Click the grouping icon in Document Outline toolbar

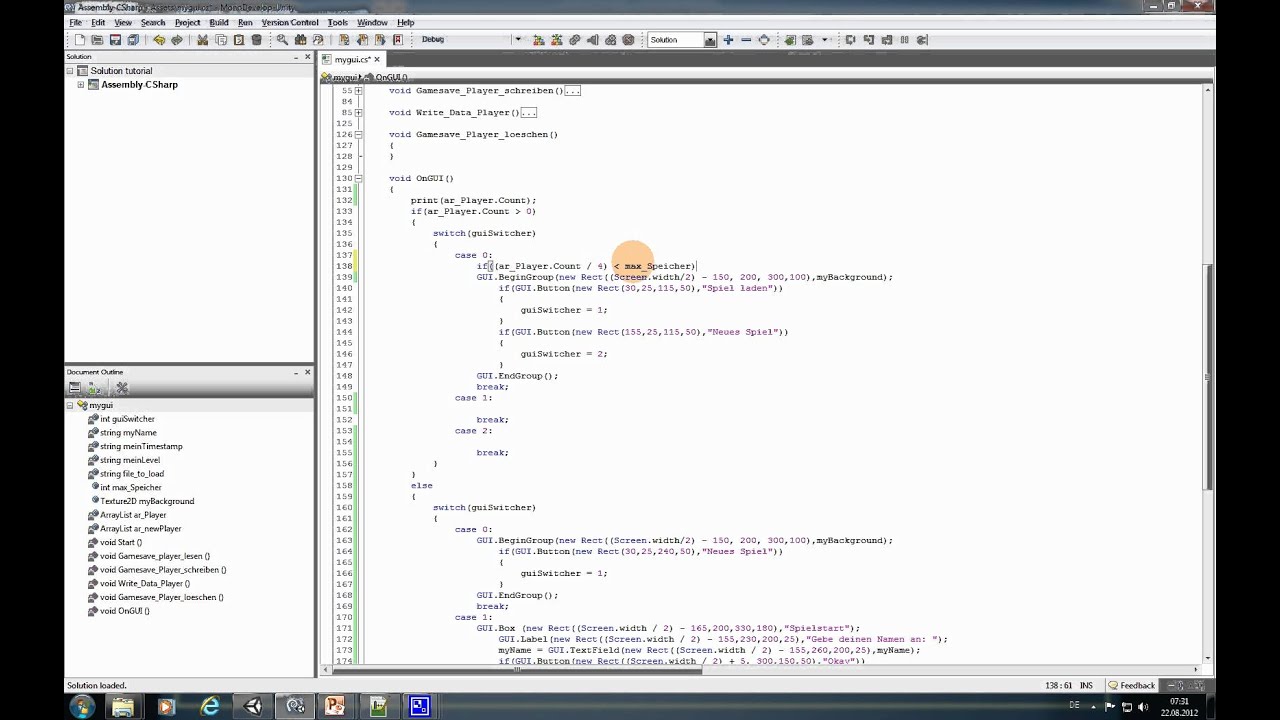pos(75,388)
